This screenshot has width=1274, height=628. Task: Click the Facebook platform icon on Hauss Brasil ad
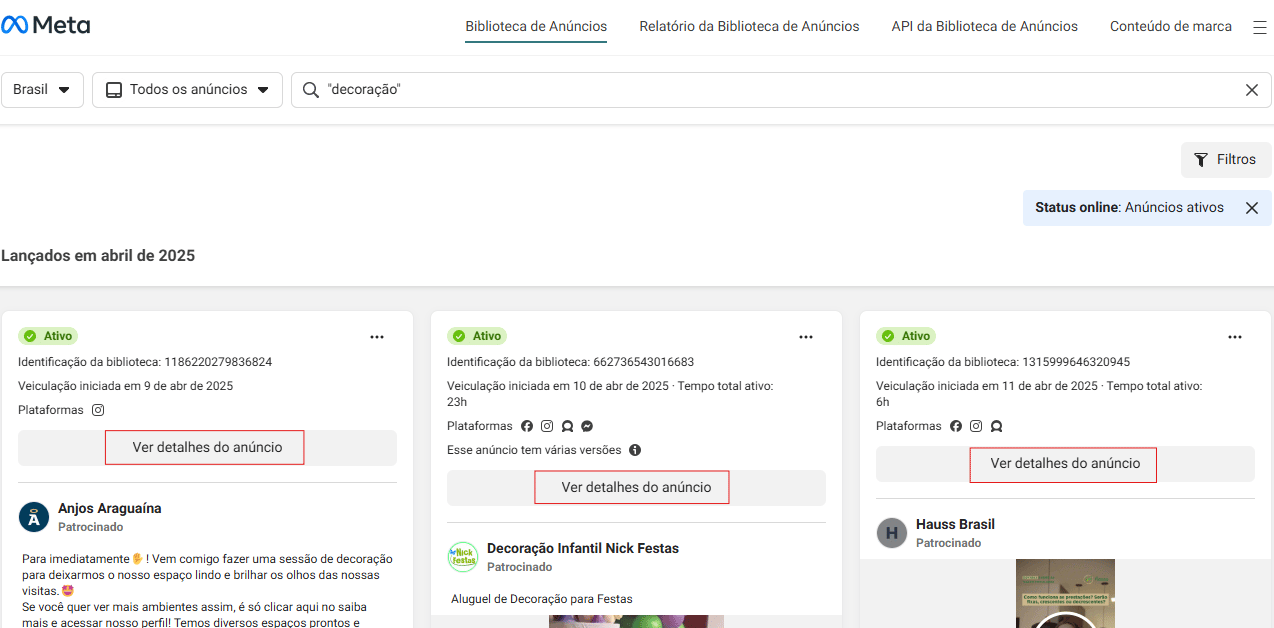tap(956, 426)
